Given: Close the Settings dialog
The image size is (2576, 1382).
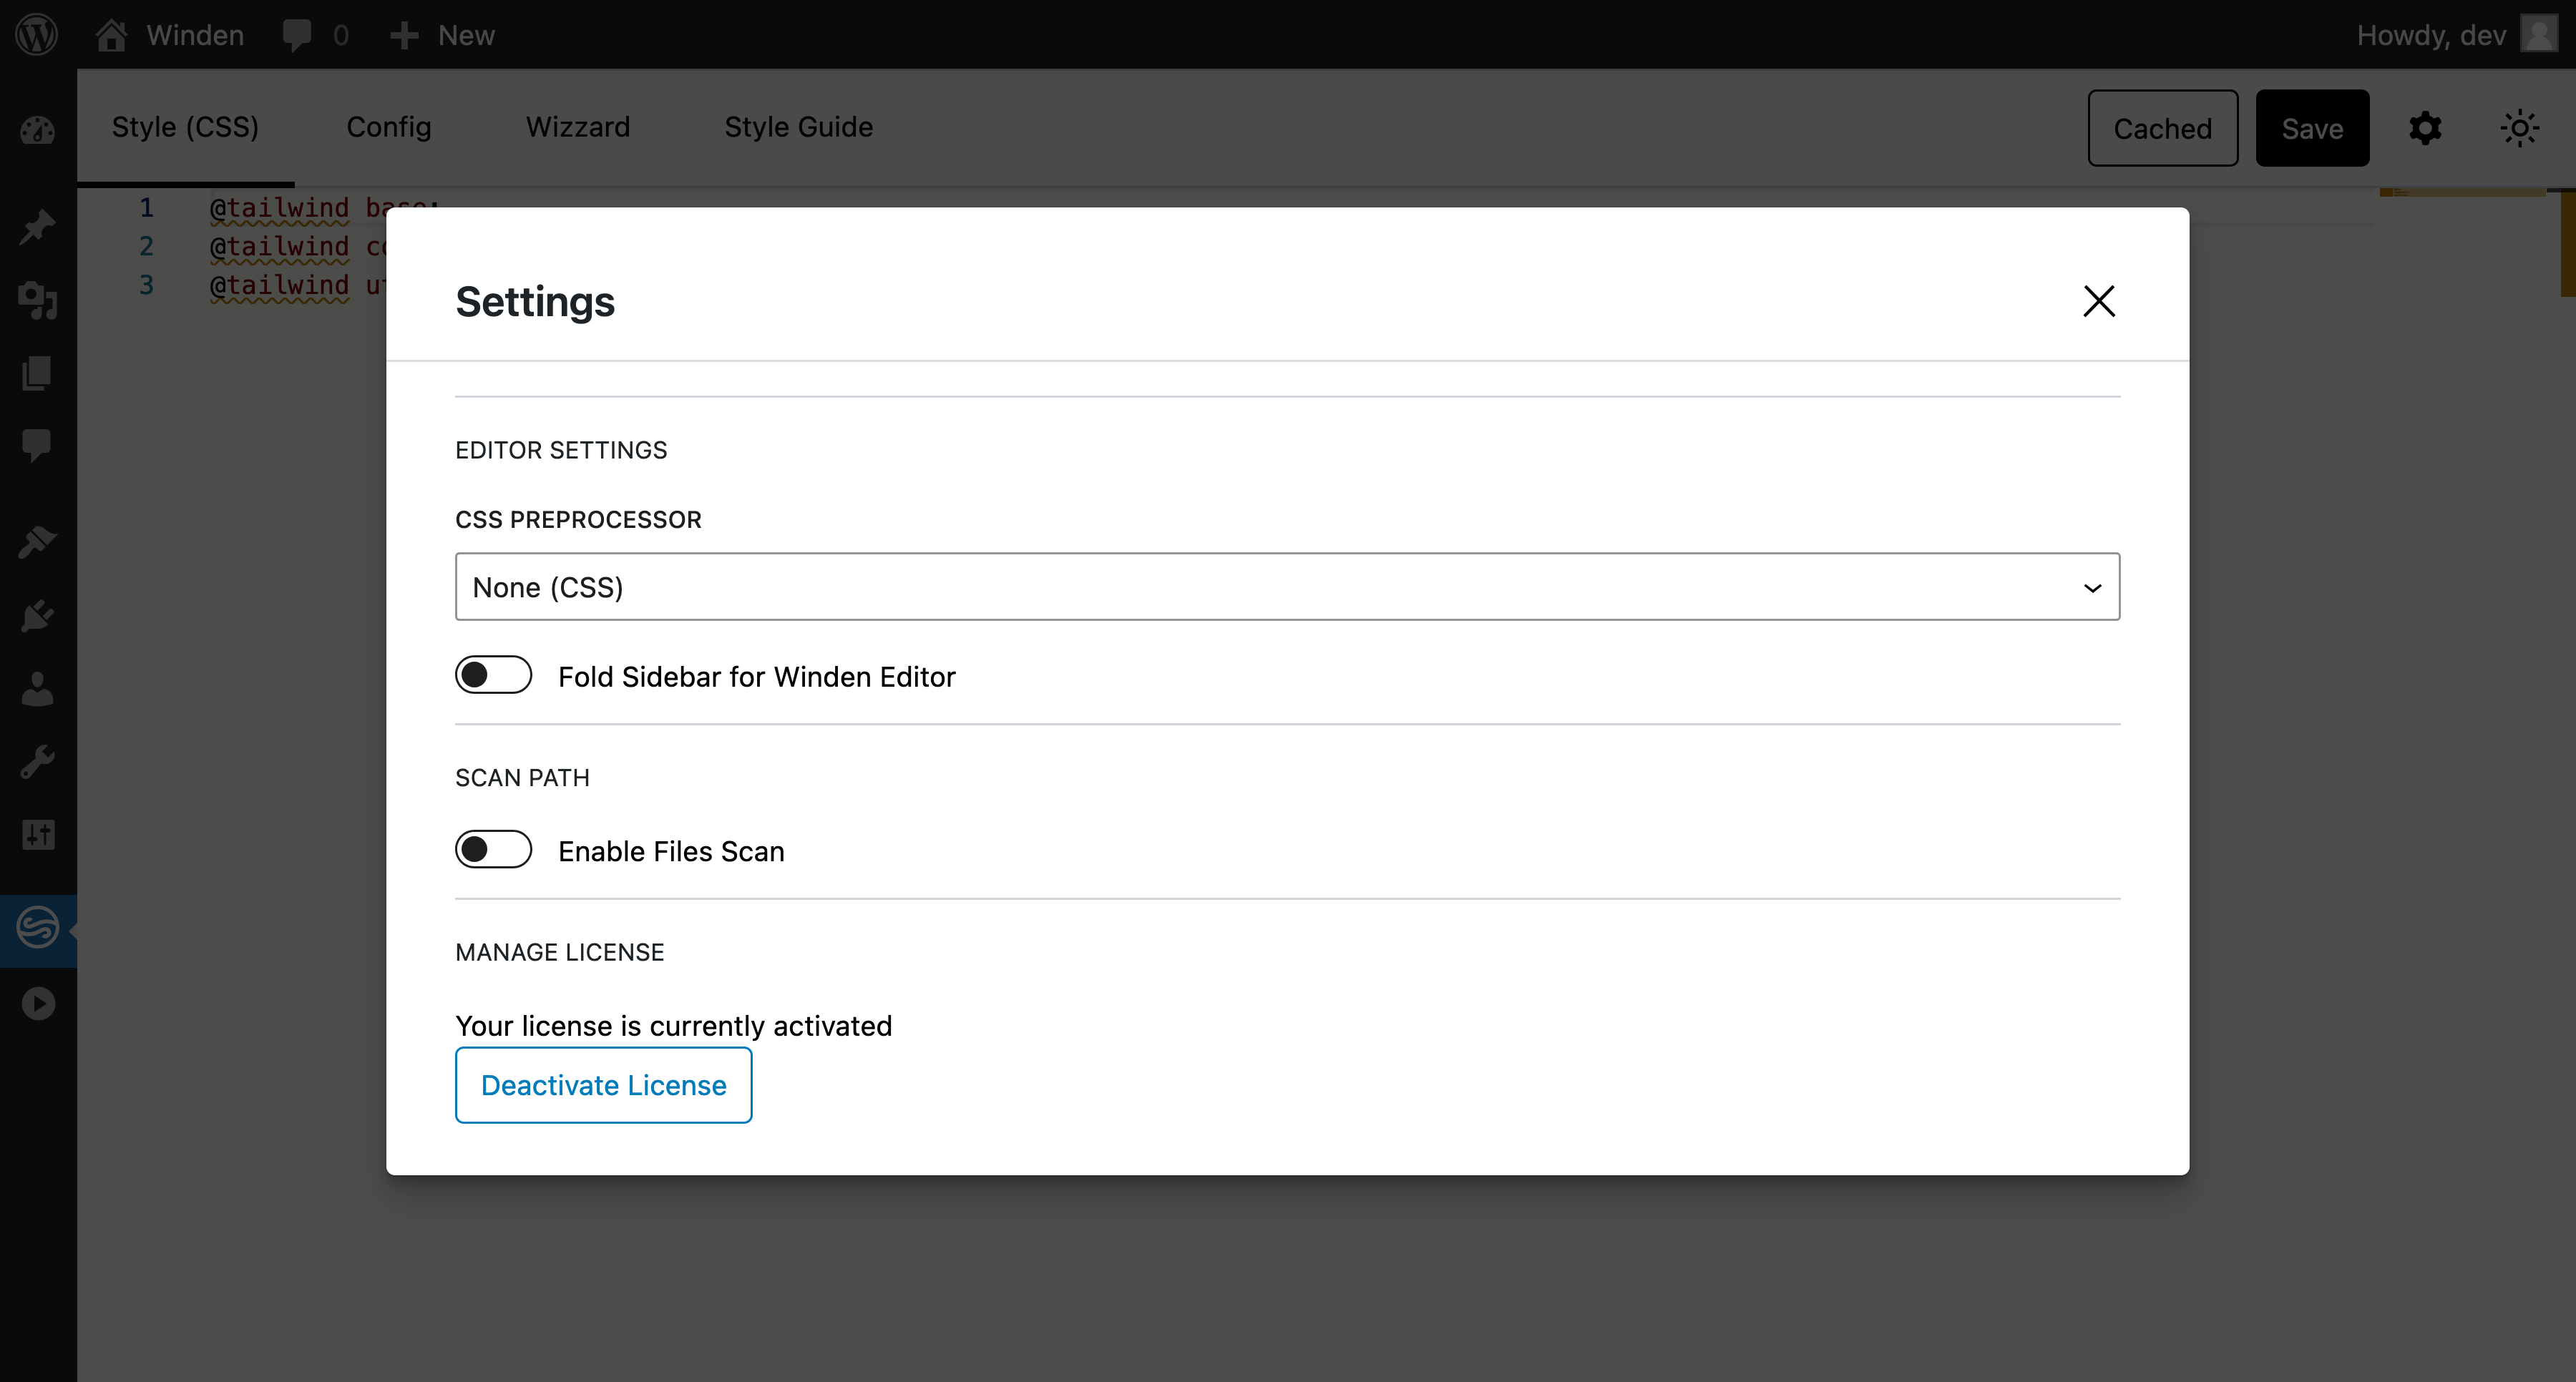Looking at the screenshot, I should coord(2099,301).
